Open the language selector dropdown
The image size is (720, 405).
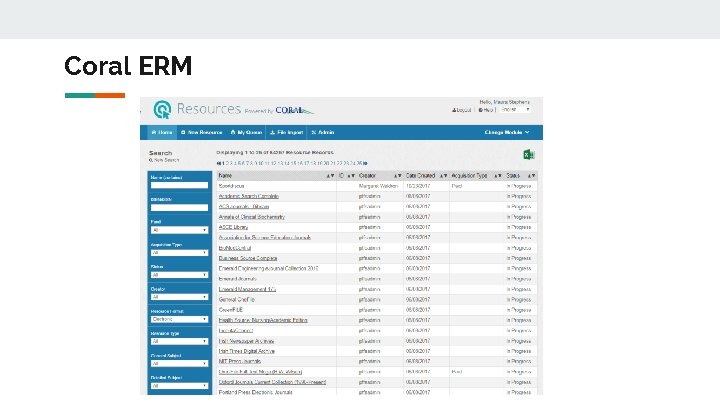[515, 110]
